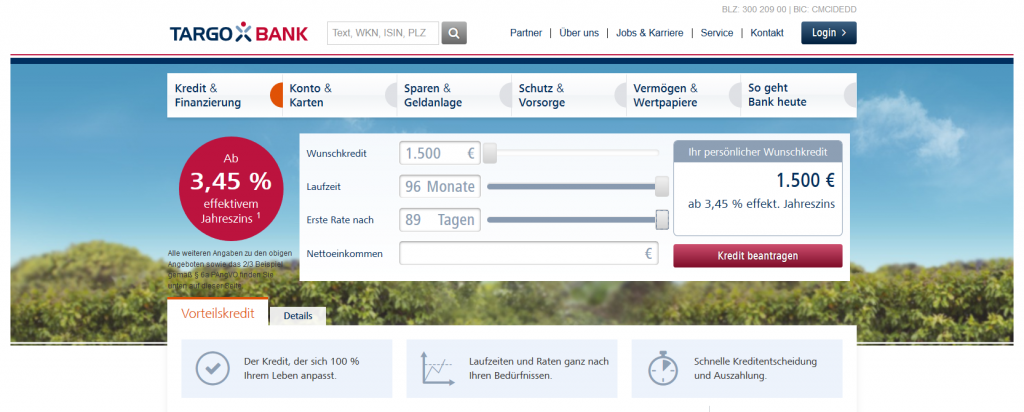The width and height of the screenshot is (1024, 412).
Task: Click the Erste Rate nach slider handle
Action: click(662, 220)
